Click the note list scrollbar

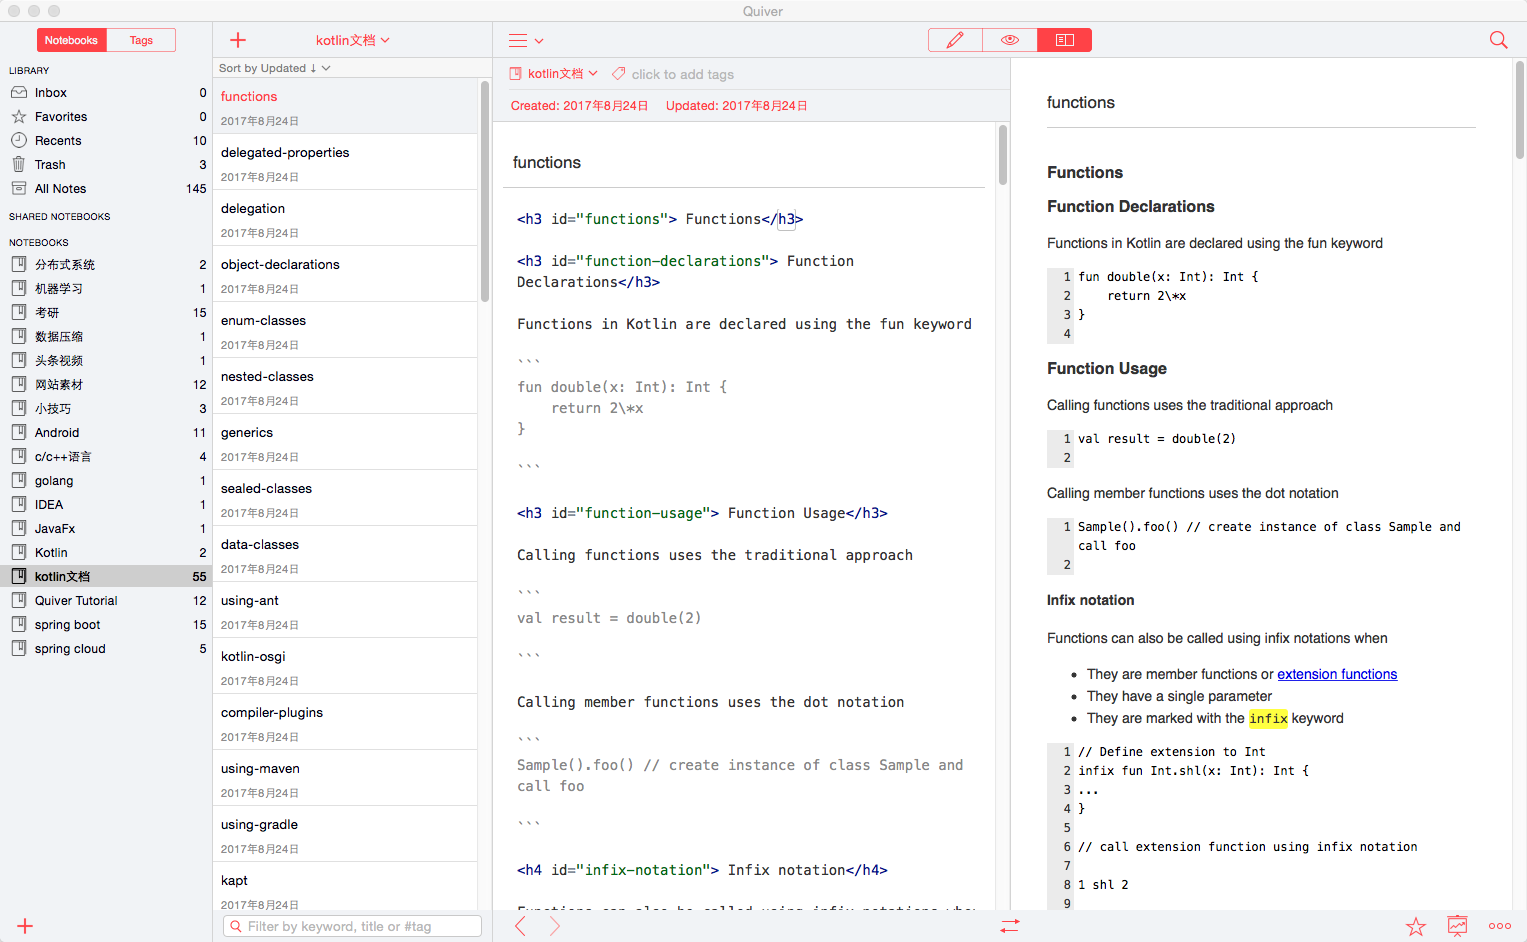[x=485, y=190]
